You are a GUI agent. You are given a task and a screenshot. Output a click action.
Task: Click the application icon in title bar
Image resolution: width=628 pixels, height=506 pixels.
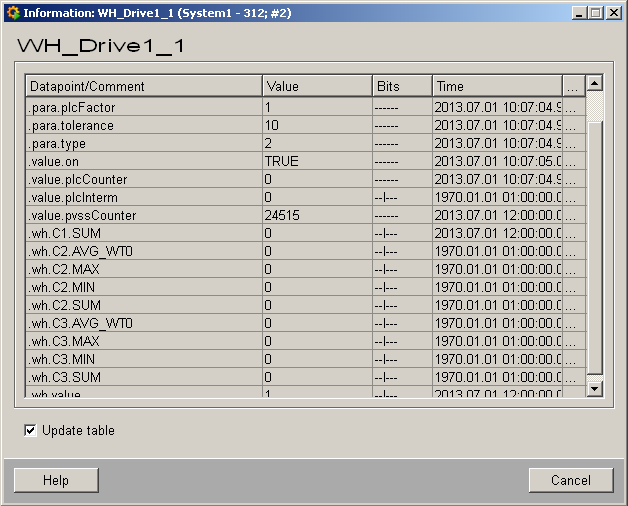click(12, 12)
